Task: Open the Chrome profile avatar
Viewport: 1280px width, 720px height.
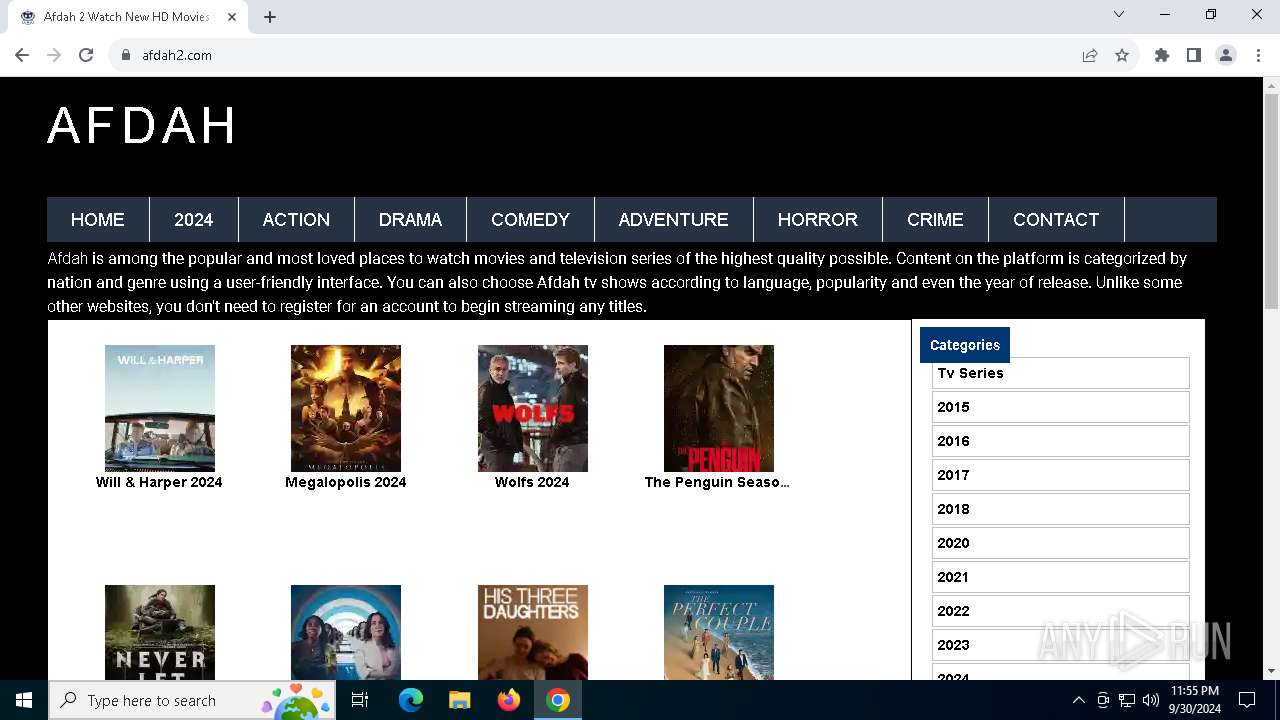Action: pyautogui.click(x=1226, y=55)
